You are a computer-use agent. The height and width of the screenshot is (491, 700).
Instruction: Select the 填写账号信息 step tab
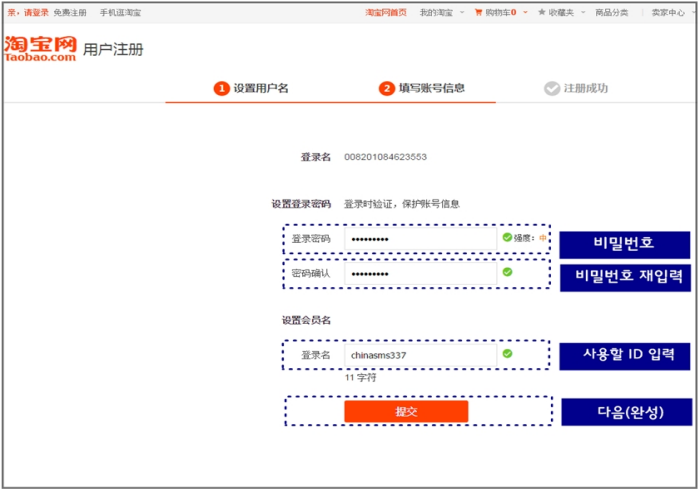click(x=431, y=88)
